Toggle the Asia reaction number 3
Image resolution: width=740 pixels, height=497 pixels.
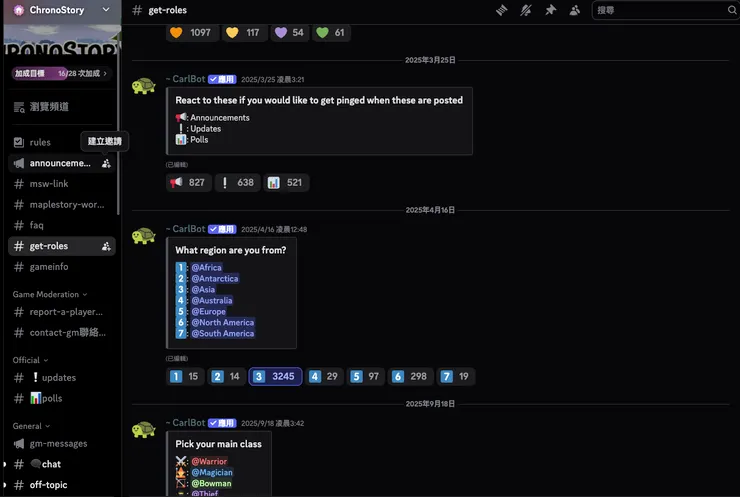click(275, 376)
